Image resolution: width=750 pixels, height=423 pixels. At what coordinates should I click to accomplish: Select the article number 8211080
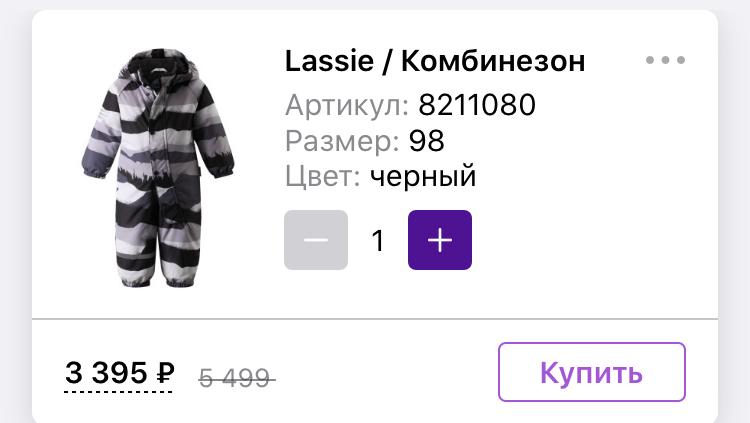click(477, 105)
